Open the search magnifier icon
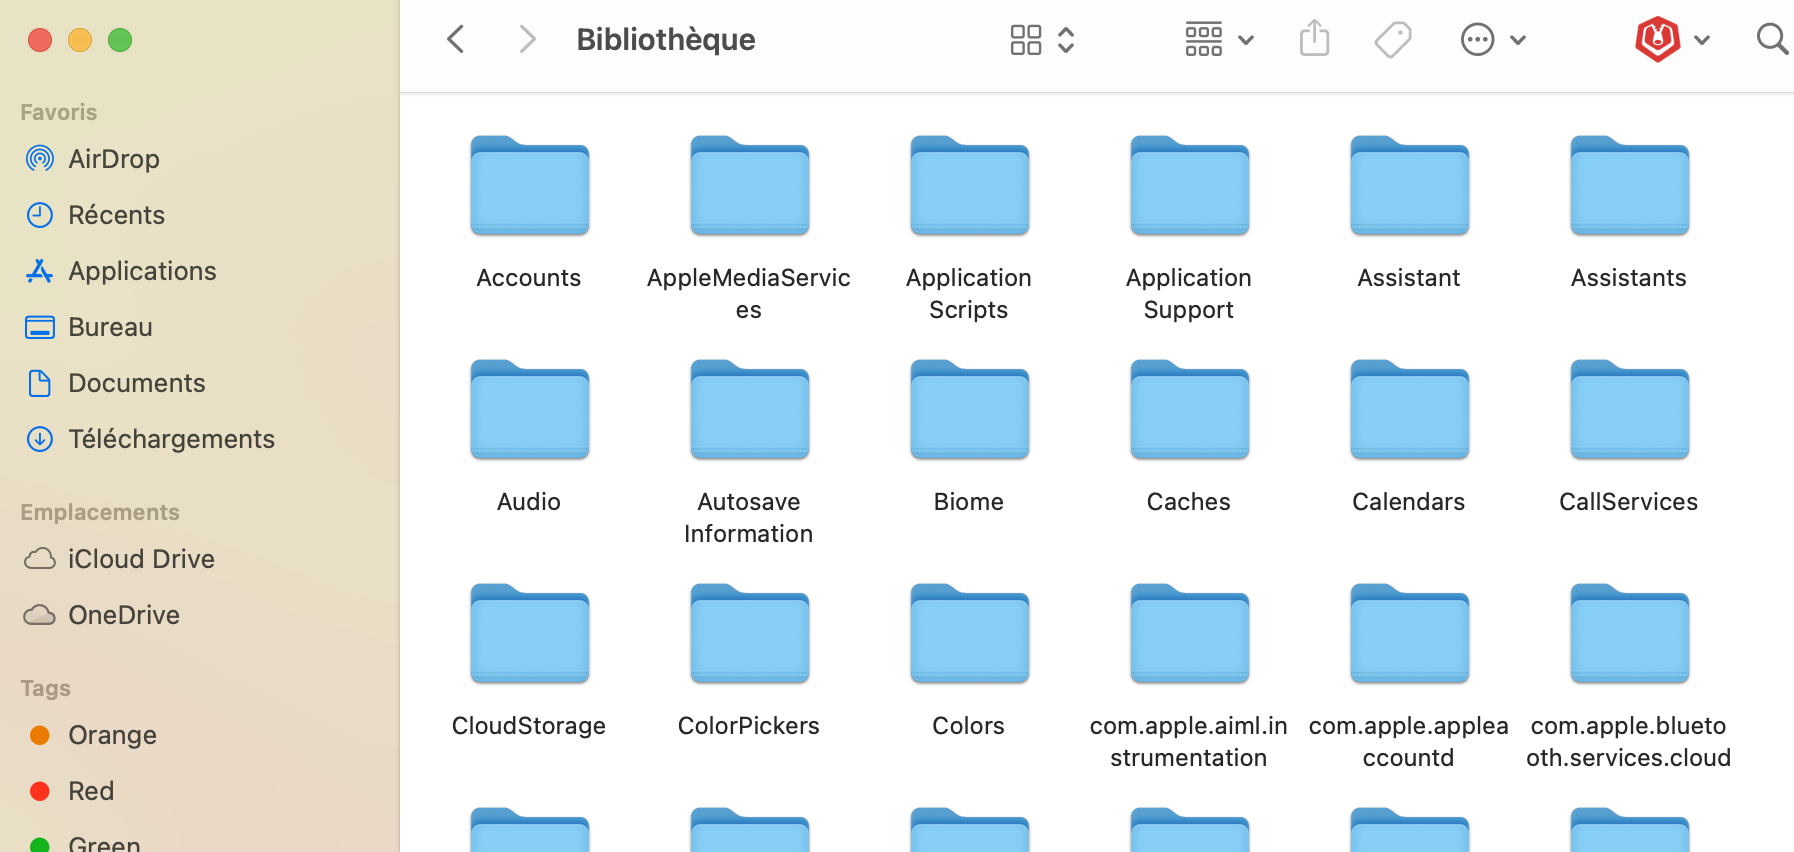Viewport: 1794px width, 852px height. point(1771,40)
